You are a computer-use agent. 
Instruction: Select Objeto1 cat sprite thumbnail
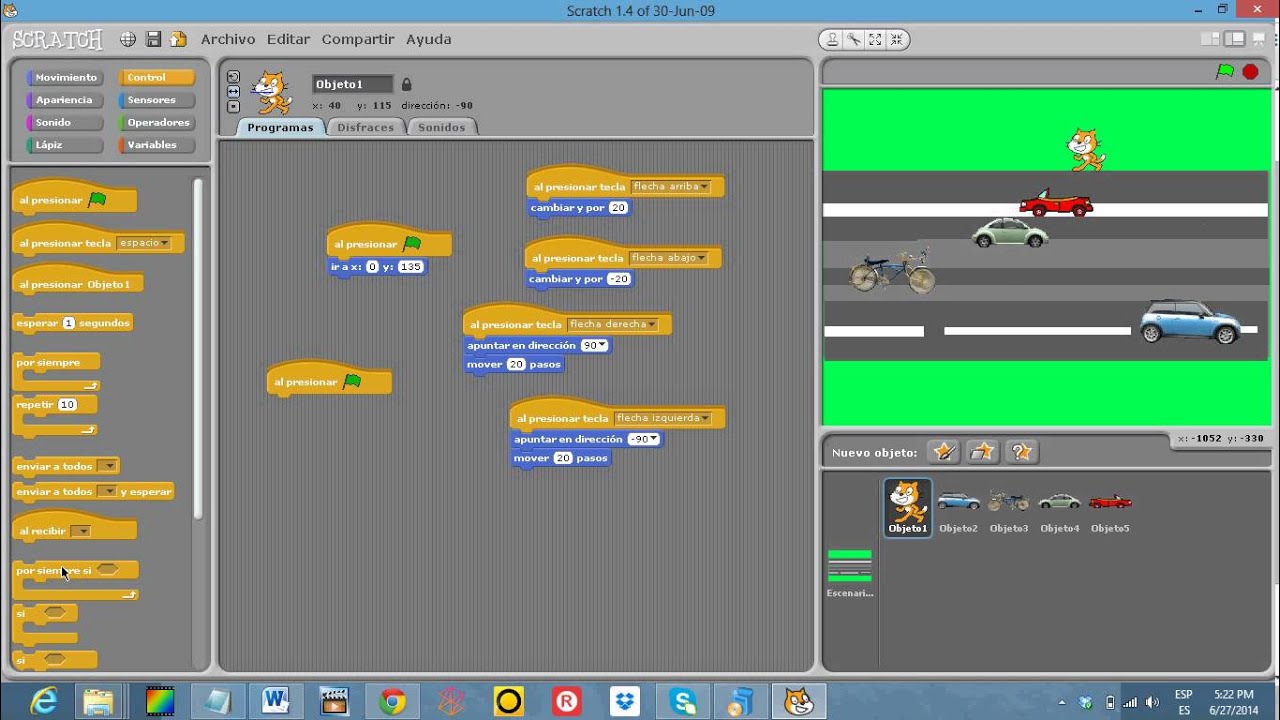point(907,507)
